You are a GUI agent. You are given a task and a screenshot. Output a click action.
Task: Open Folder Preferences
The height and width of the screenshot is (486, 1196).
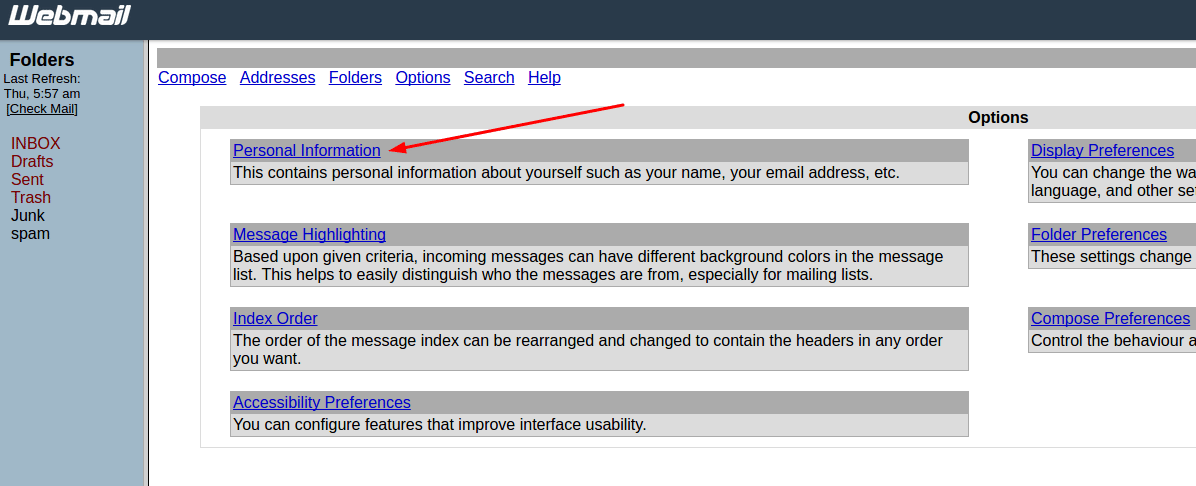pos(1099,234)
